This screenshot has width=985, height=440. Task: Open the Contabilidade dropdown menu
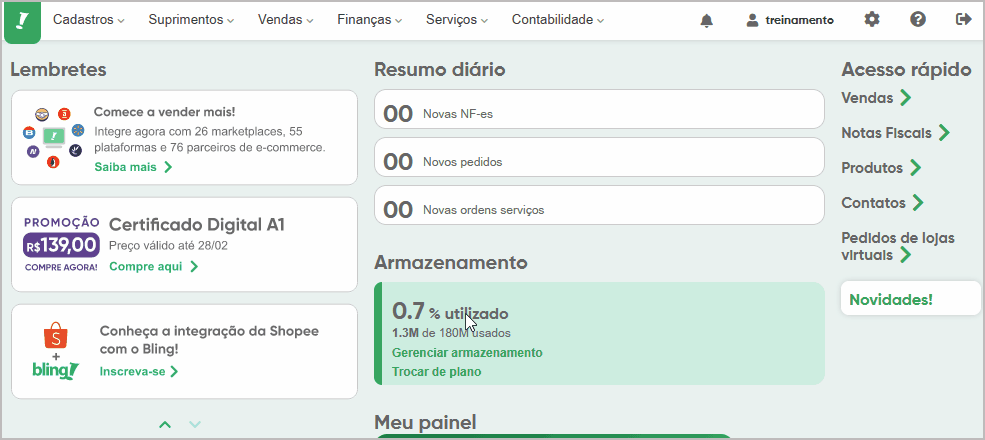[558, 20]
